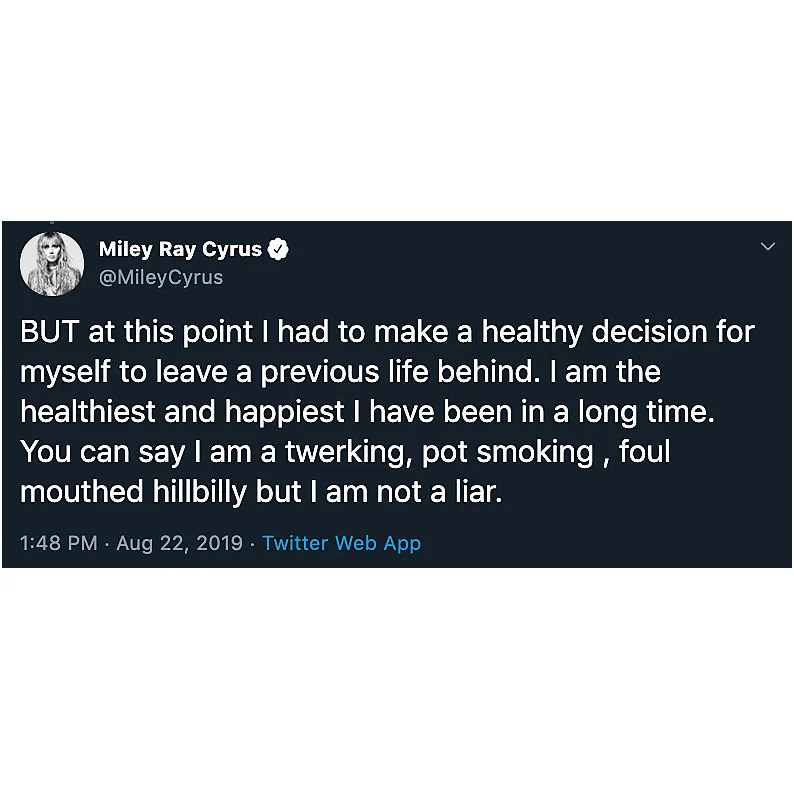Screen dimensions: 794x790
Task: Click the Aug 22, 2019 date
Action: (180, 543)
